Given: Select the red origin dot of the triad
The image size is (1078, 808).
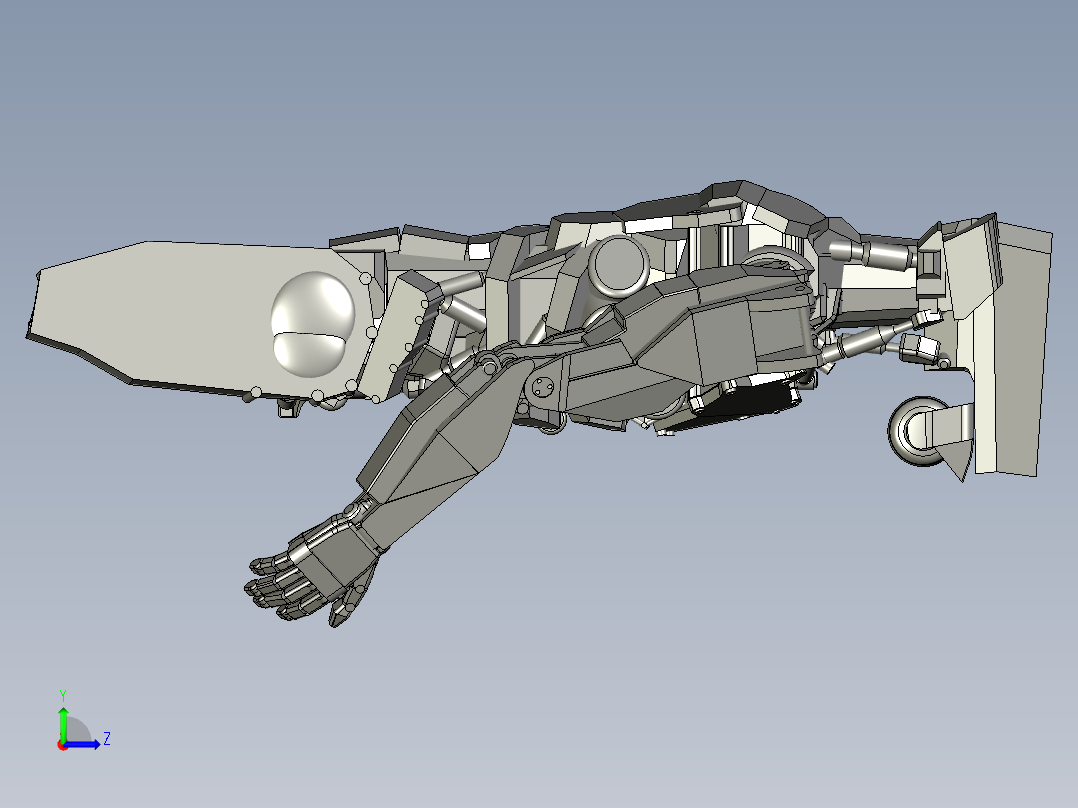Looking at the screenshot, I should (62, 745).
